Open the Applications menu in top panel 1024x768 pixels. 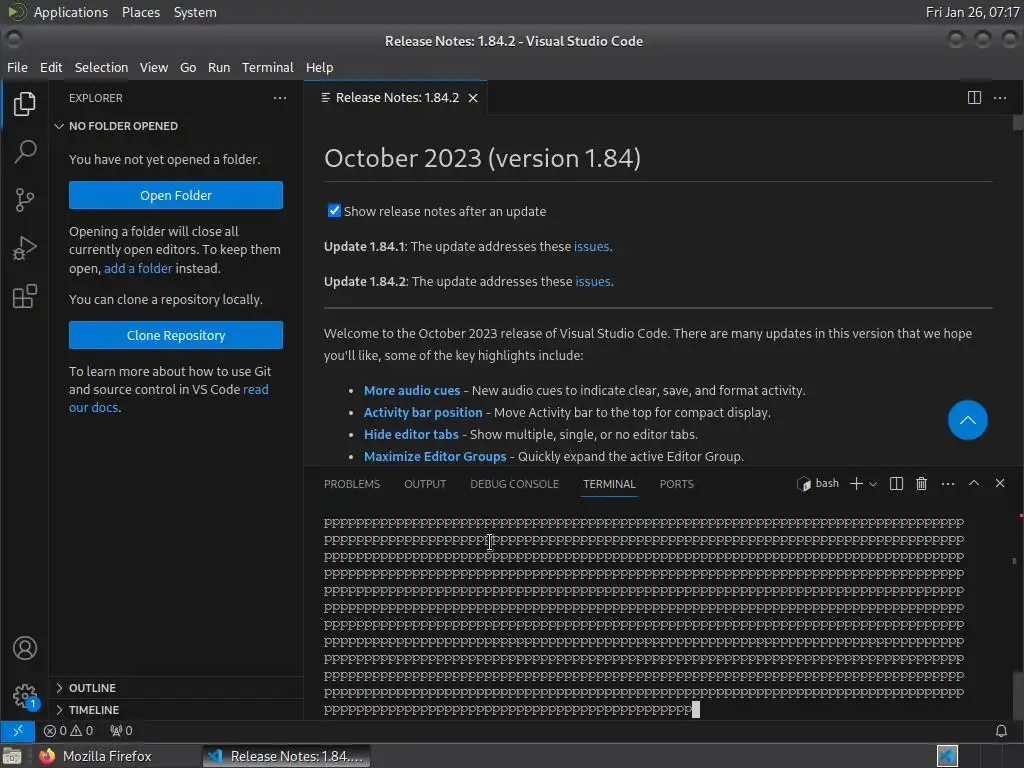pyautogui.click(x=71, y=12)
